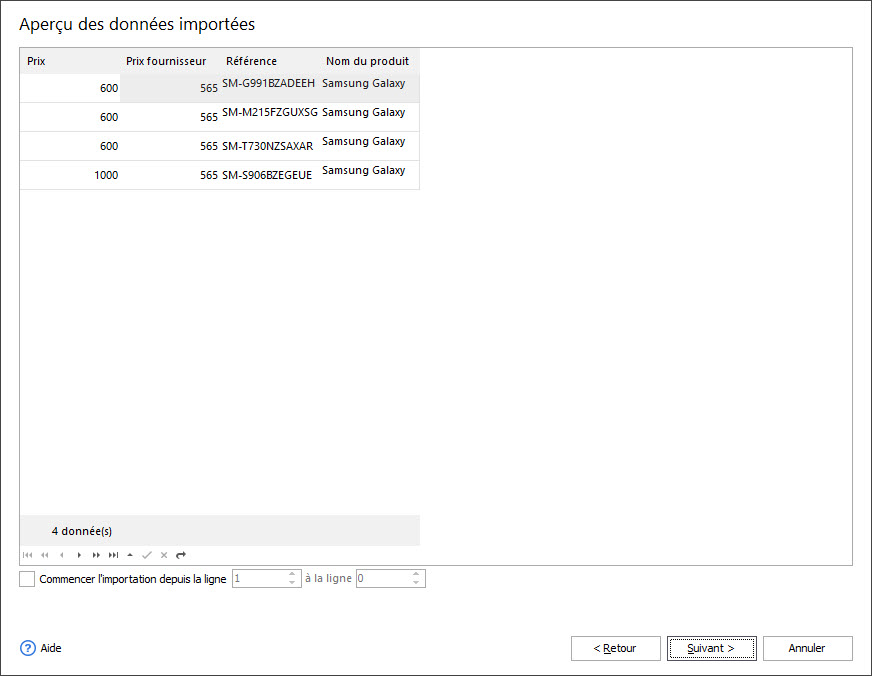Click the Aide question mark icon

28,648
